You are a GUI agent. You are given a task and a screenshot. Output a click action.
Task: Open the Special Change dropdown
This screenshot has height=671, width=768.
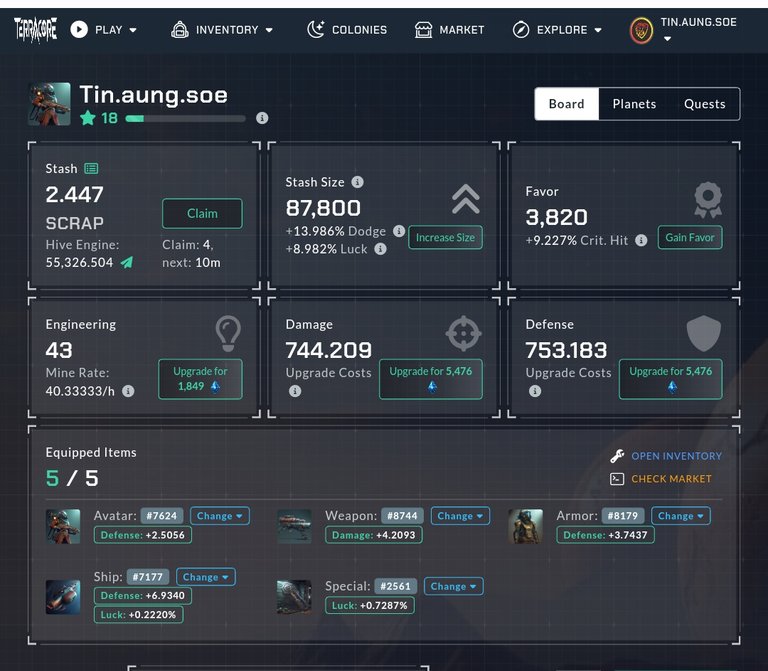click(453, 586)
